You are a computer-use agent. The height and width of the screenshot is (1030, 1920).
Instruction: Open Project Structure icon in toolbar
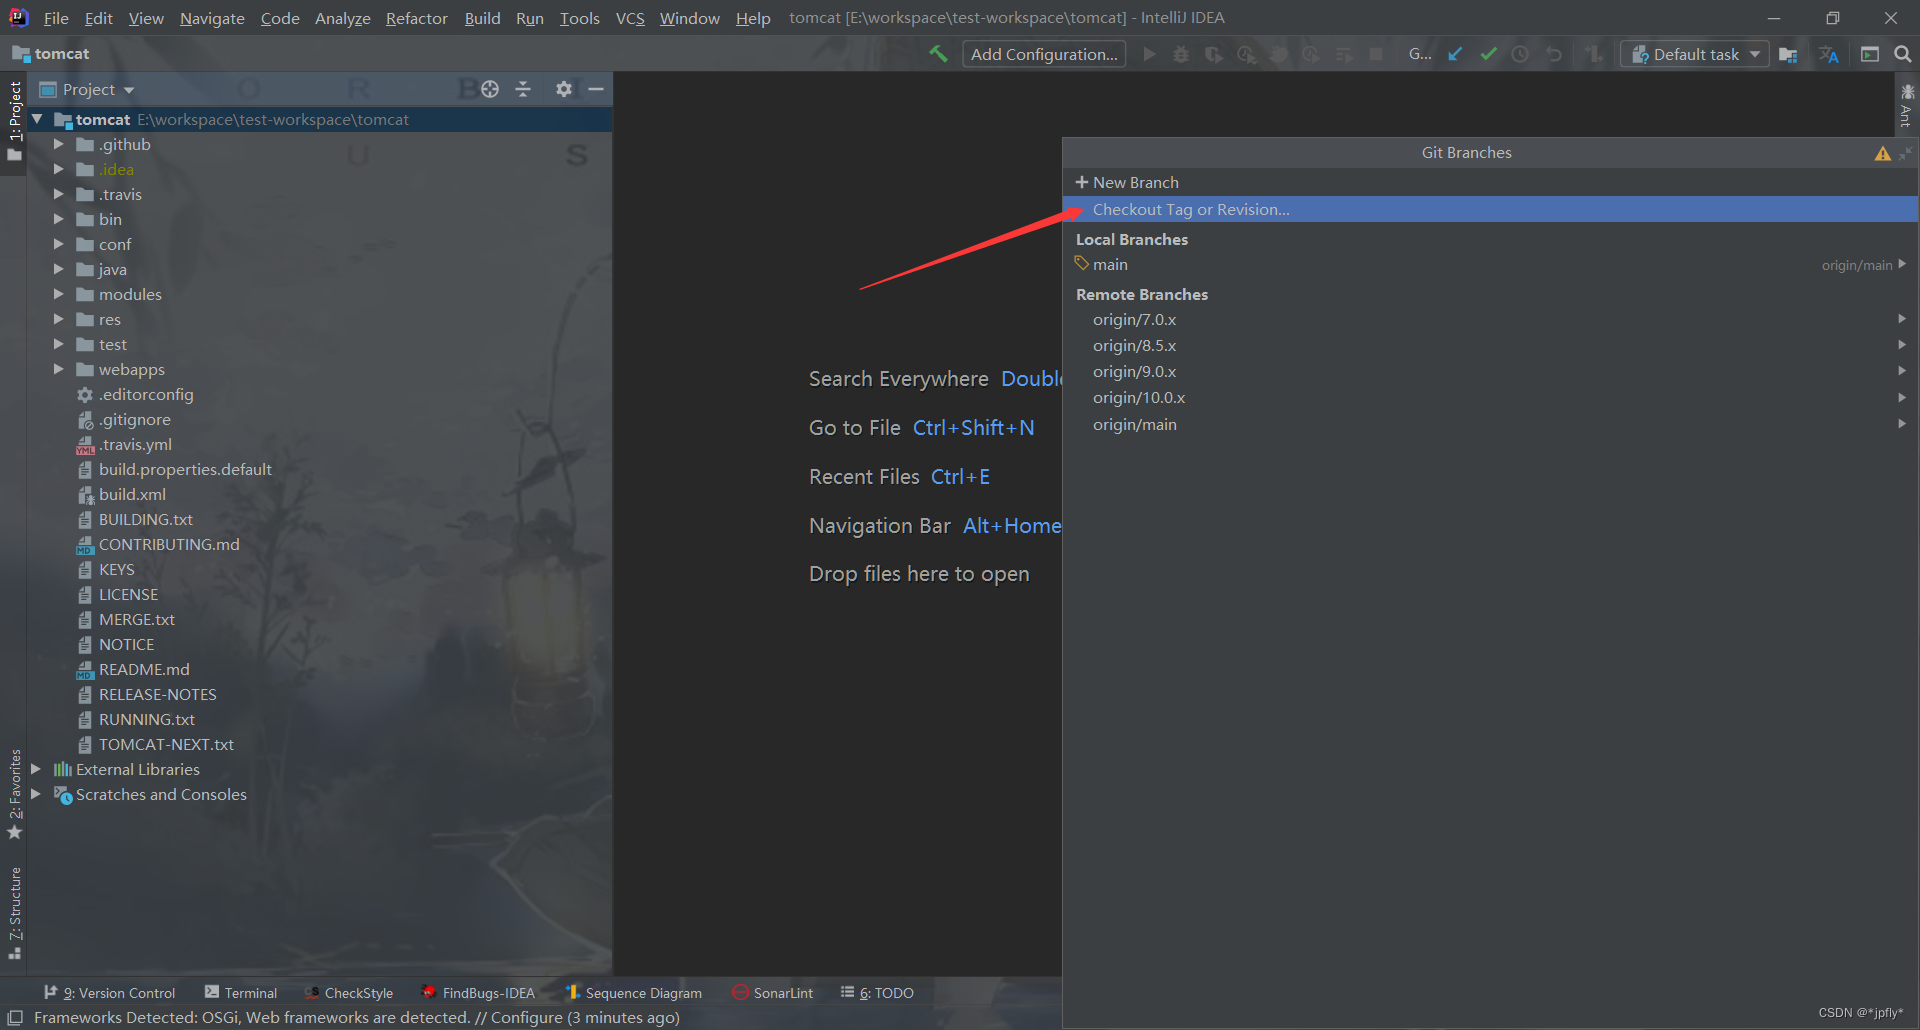[1788, 54]
